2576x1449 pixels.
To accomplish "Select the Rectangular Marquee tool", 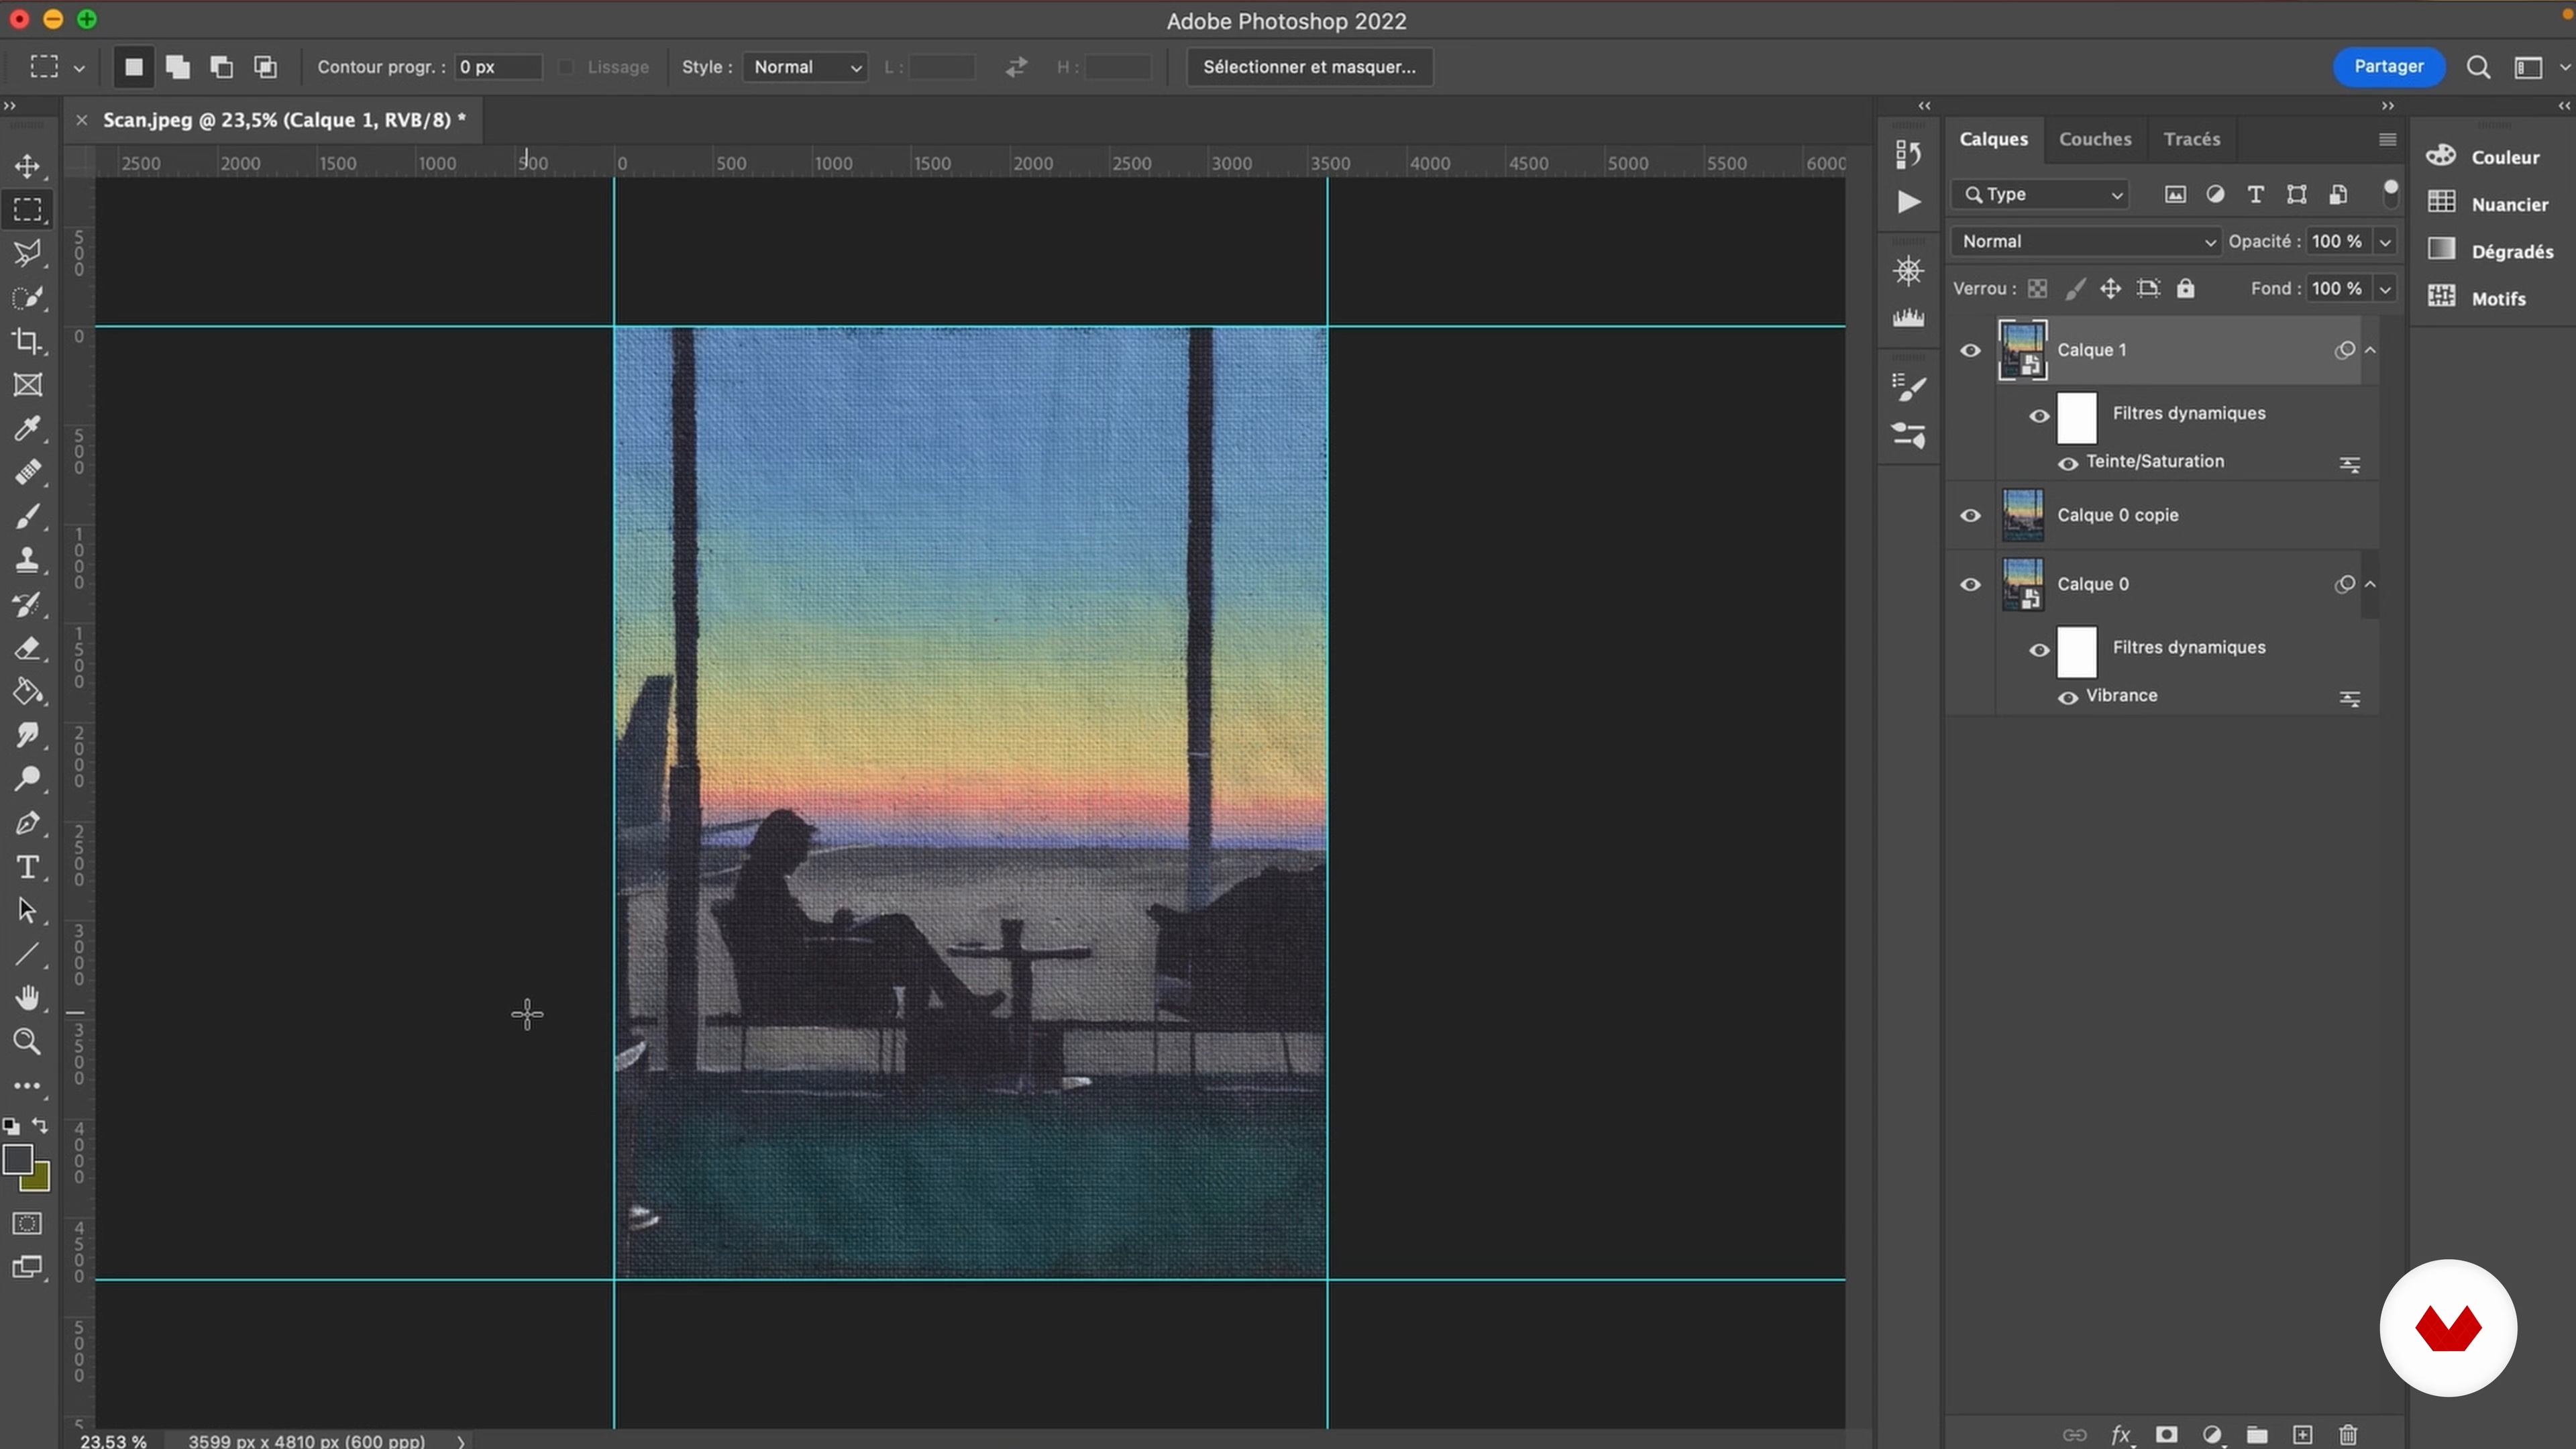I will click(27, 209).
